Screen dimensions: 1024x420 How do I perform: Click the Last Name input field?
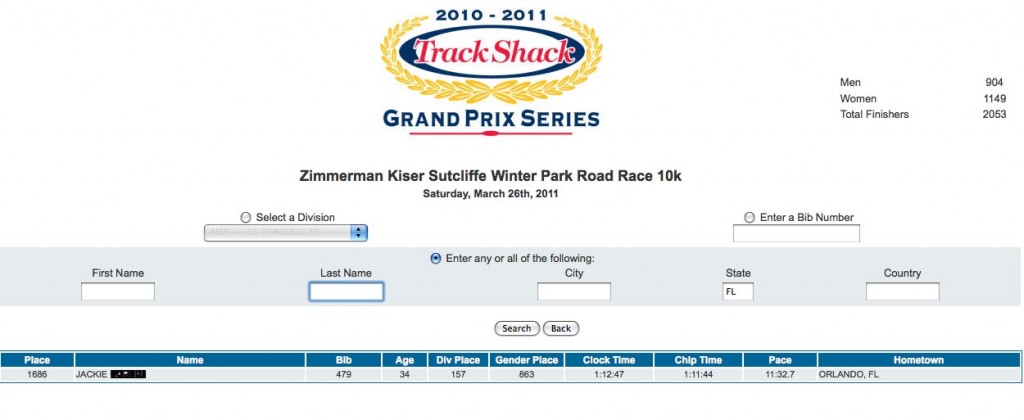point(346,291)
